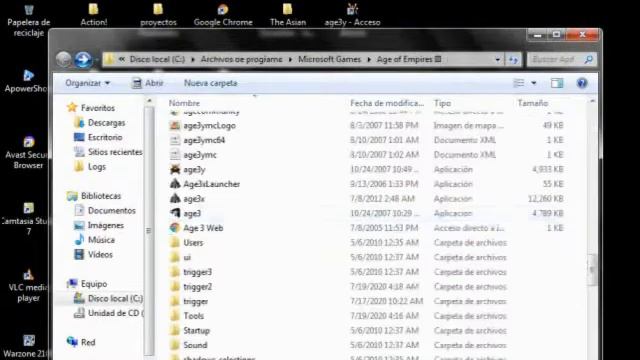The width and height of the screenshot is (640, 360).
Task: Launch Camtasia Studio 7 shortcut
Action: pyautogui.click(x=27, y=219)
